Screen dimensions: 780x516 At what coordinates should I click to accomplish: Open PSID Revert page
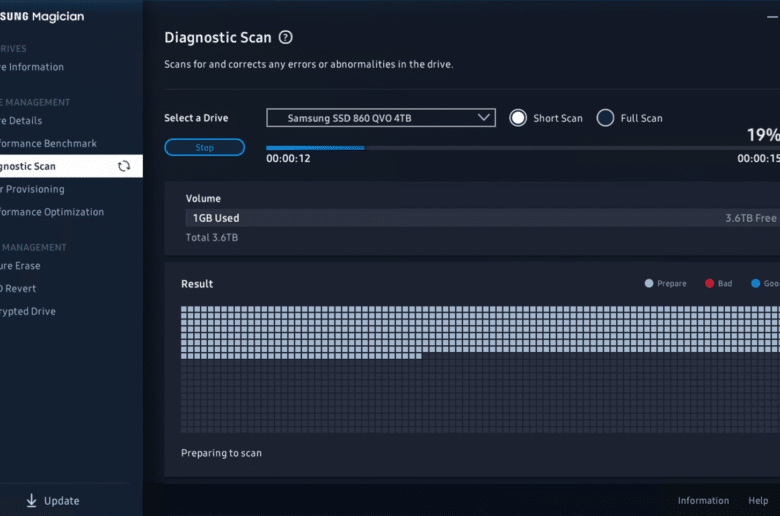[x=18, y=289]
